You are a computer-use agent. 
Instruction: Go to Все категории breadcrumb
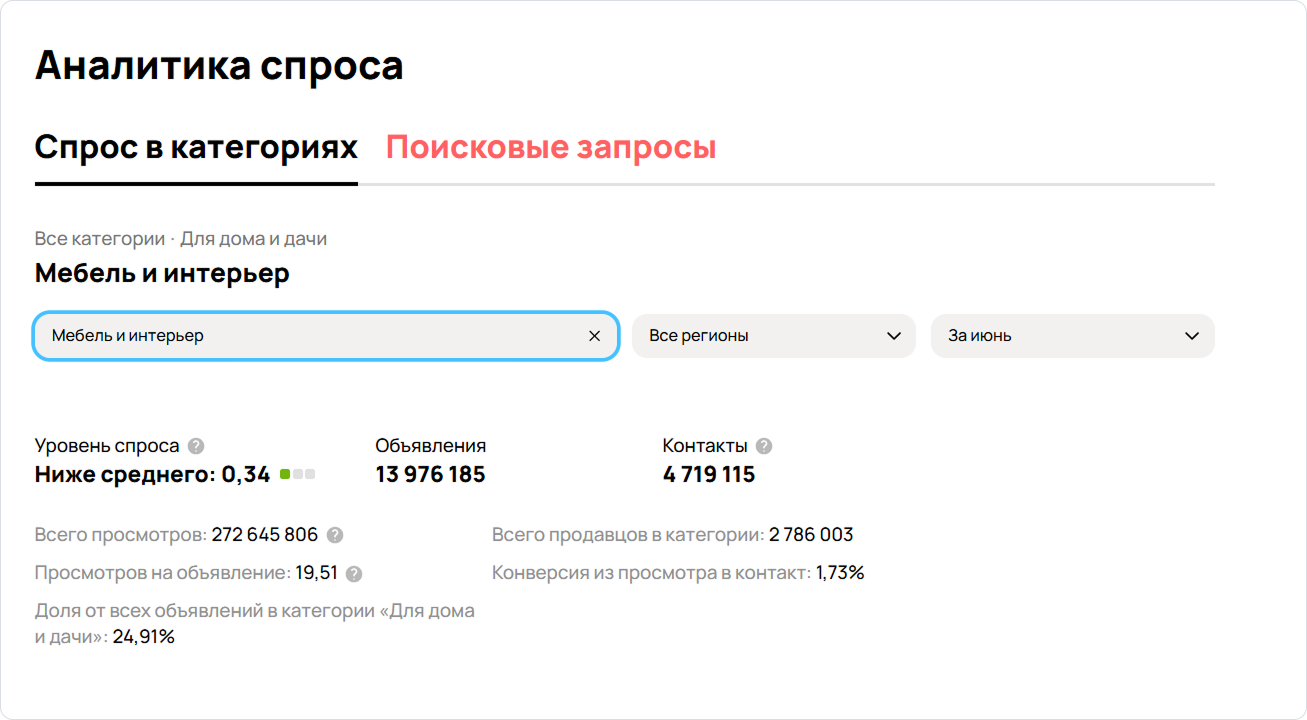coord(99,239)
